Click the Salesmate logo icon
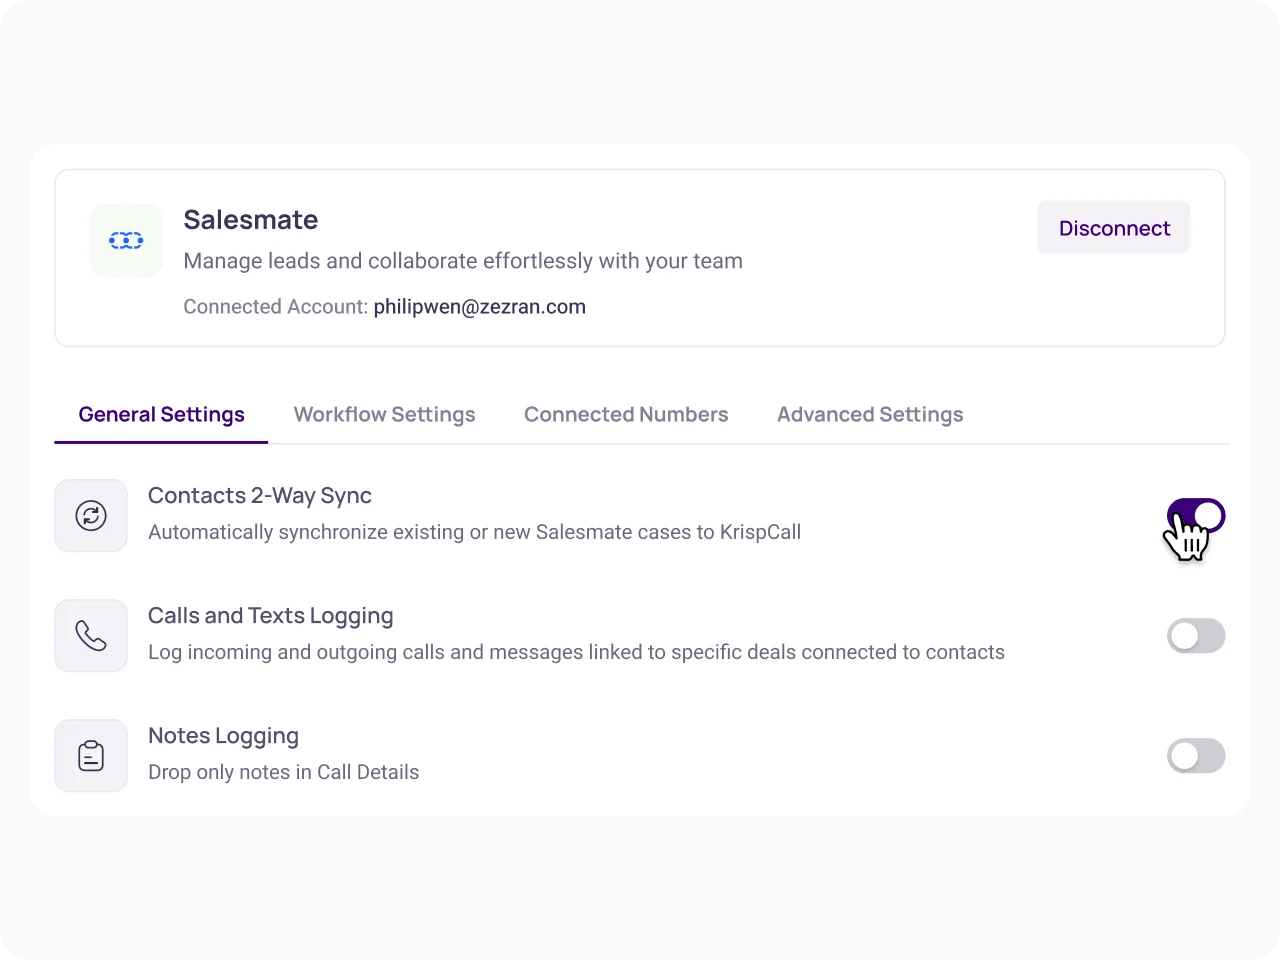The image size is (1280, 960). [126, 241]
